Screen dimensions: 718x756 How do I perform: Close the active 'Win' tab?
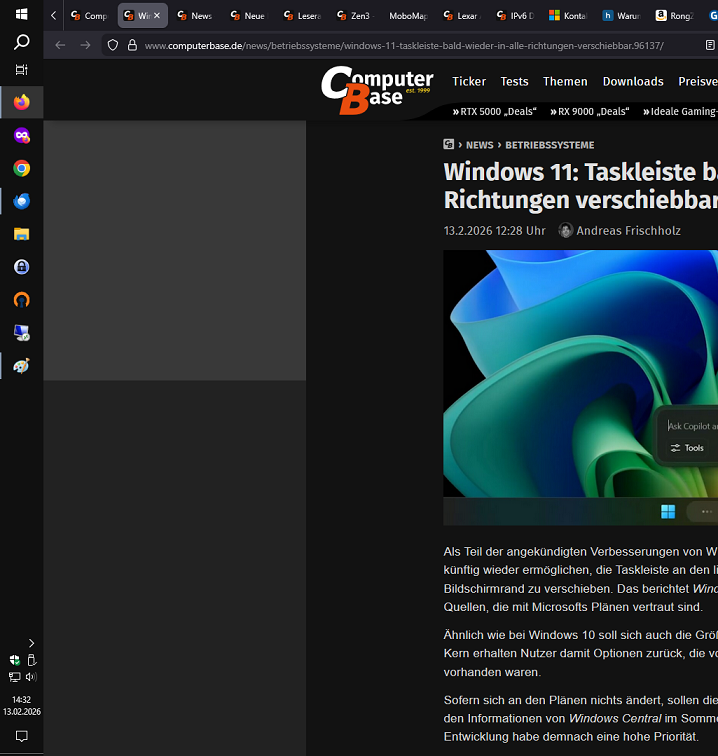(x=157, y=16)
